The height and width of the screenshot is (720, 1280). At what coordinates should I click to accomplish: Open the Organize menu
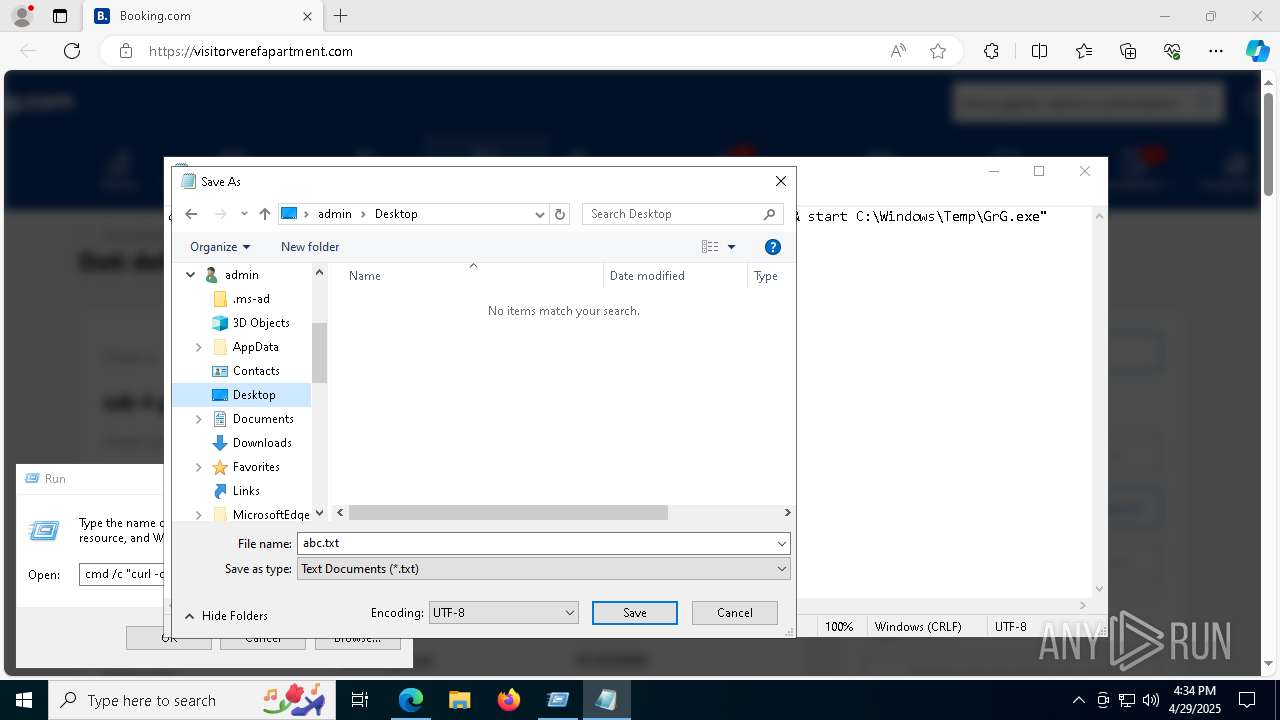(220, 247)
